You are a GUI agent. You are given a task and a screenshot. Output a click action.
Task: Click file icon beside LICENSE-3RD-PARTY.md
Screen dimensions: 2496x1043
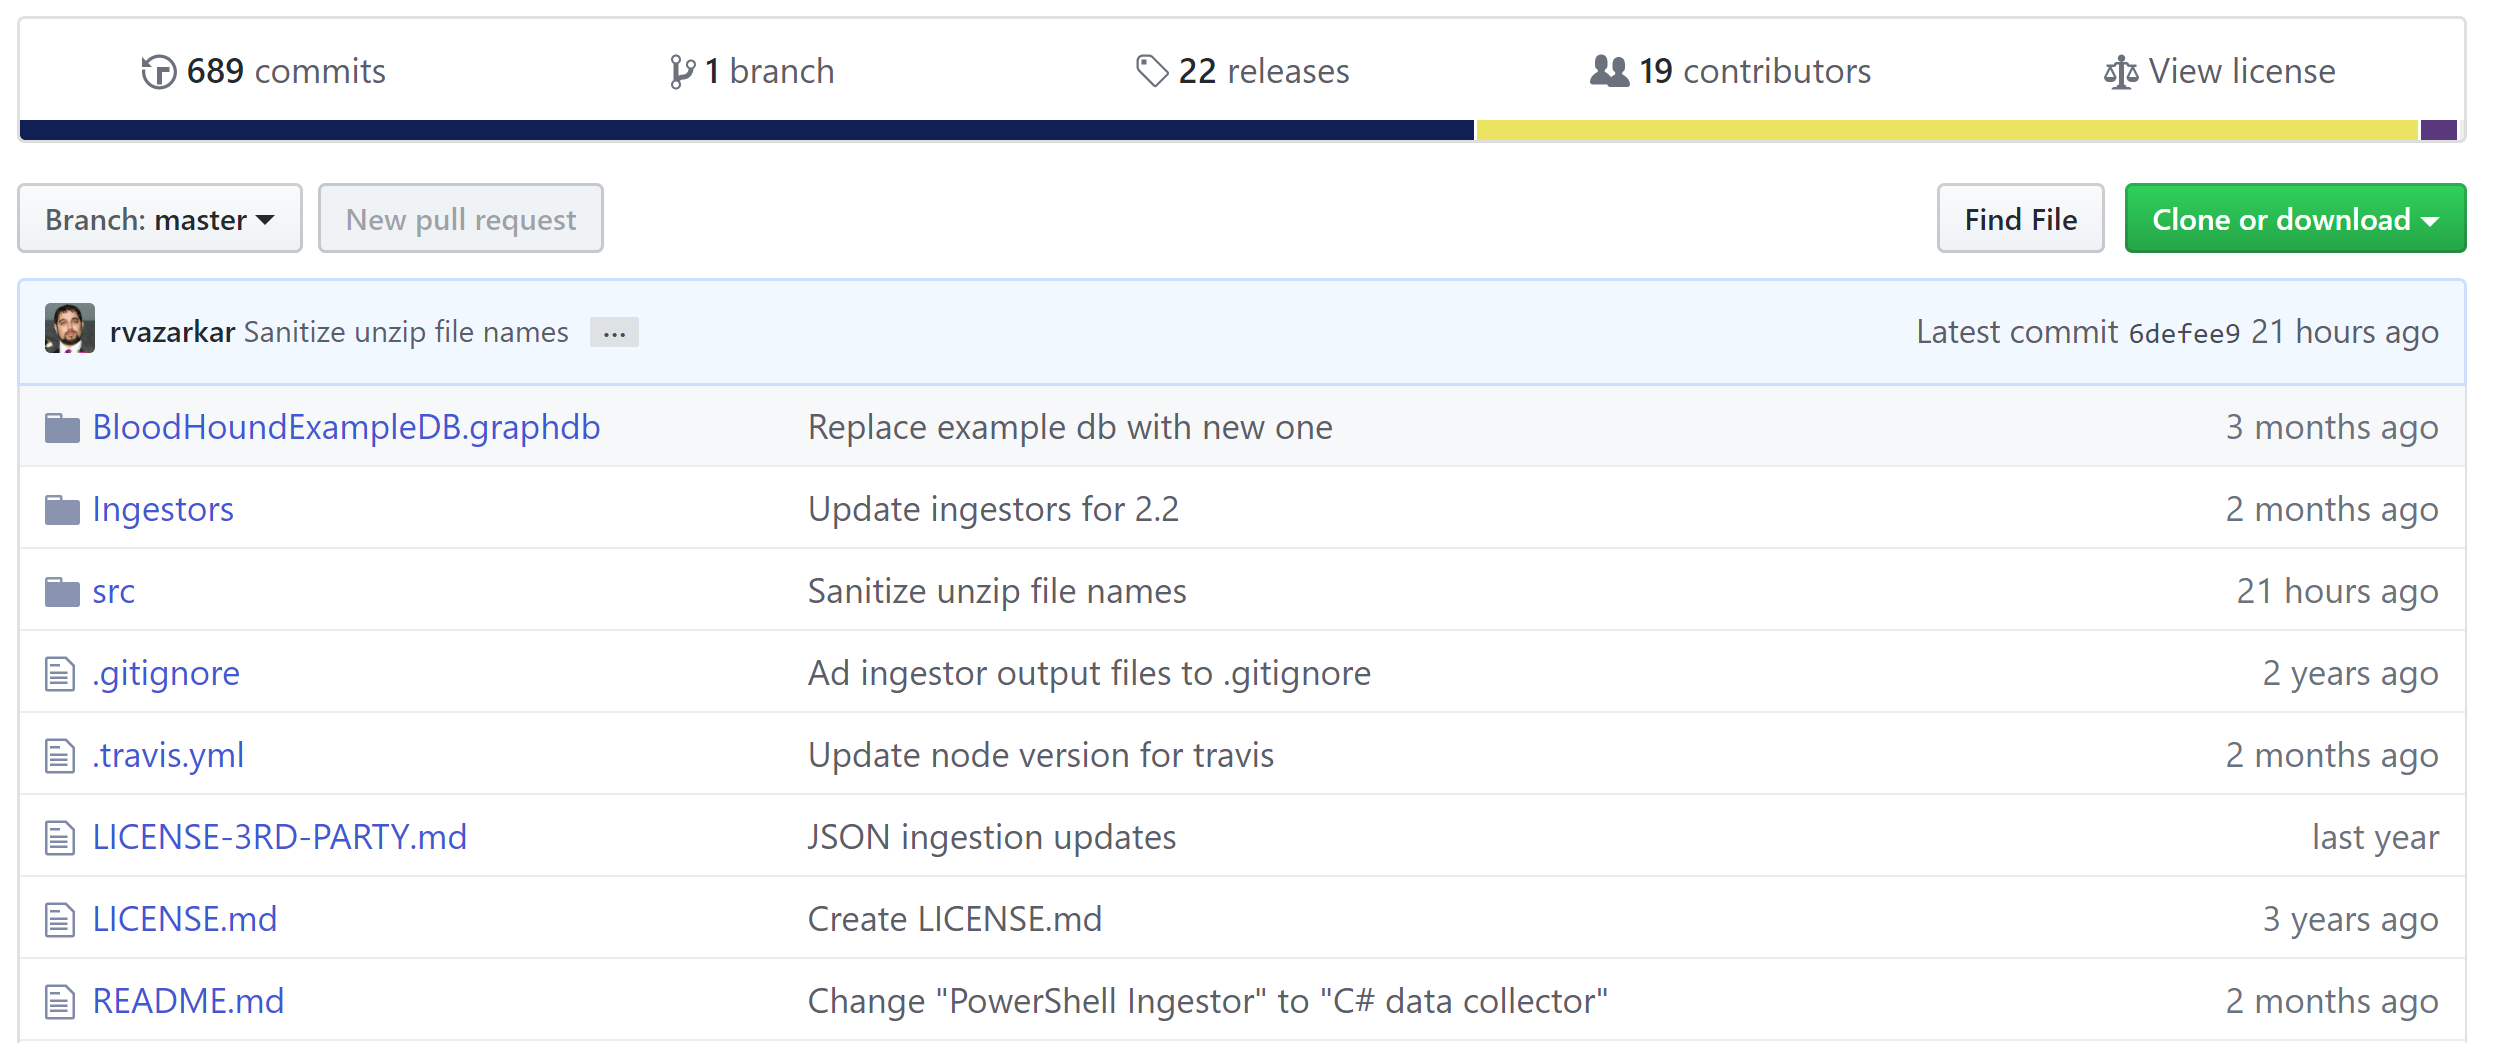[x=60, y=838]
